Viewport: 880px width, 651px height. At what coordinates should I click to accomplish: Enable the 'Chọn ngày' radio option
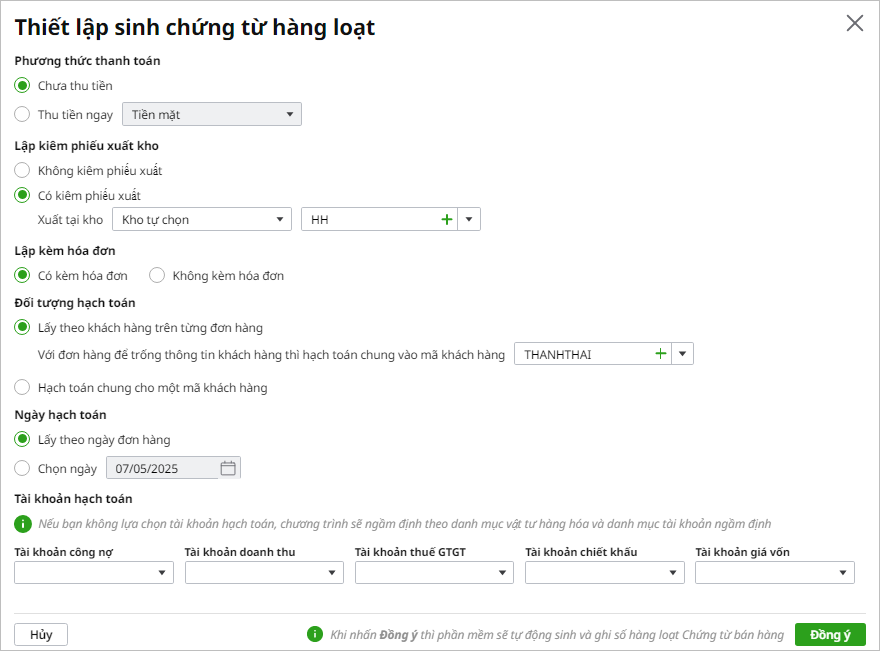(x=22, y=468)
